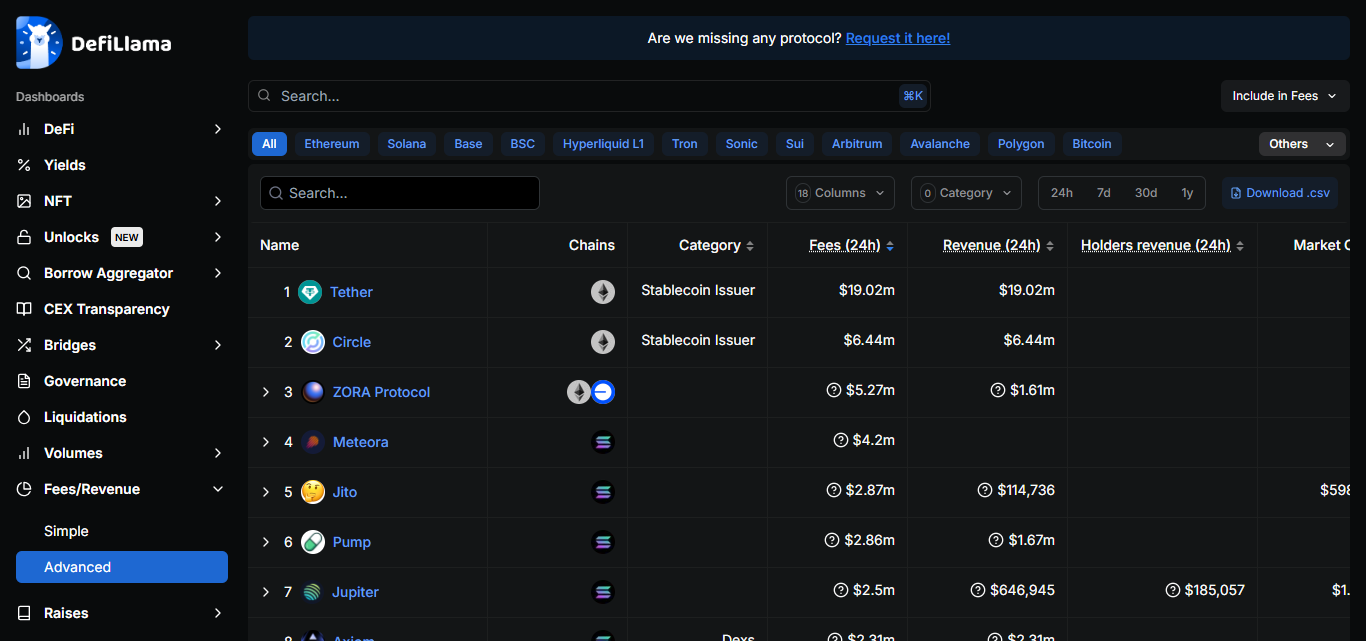Click the Circle protocol logo
The image size is (1366, 641).
(x=313, y=342)
